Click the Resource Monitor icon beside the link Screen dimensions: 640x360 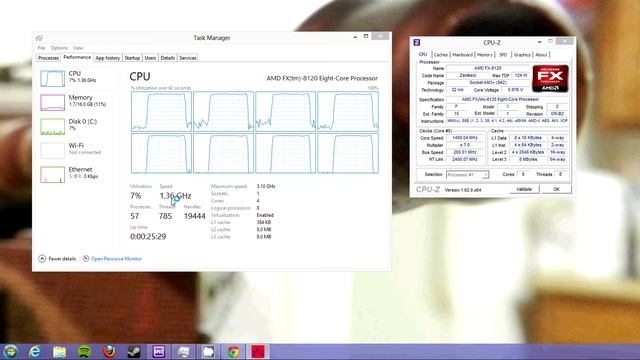pyautogui.click(x=86, y=259)
